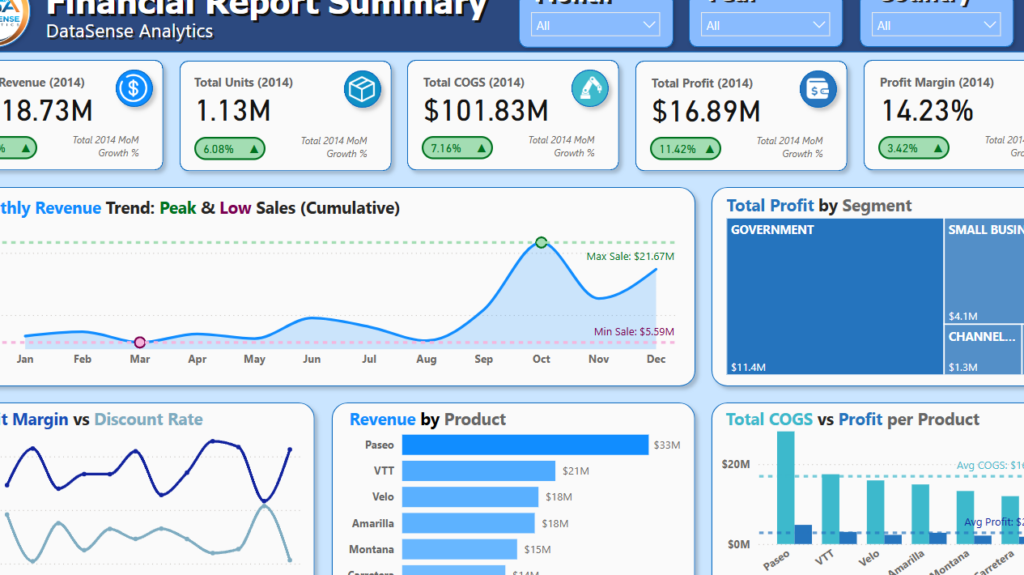This screenshot has height=575, width=1024.
Task: Select the Velo bar in Revenue by Product
Action: 470,497
